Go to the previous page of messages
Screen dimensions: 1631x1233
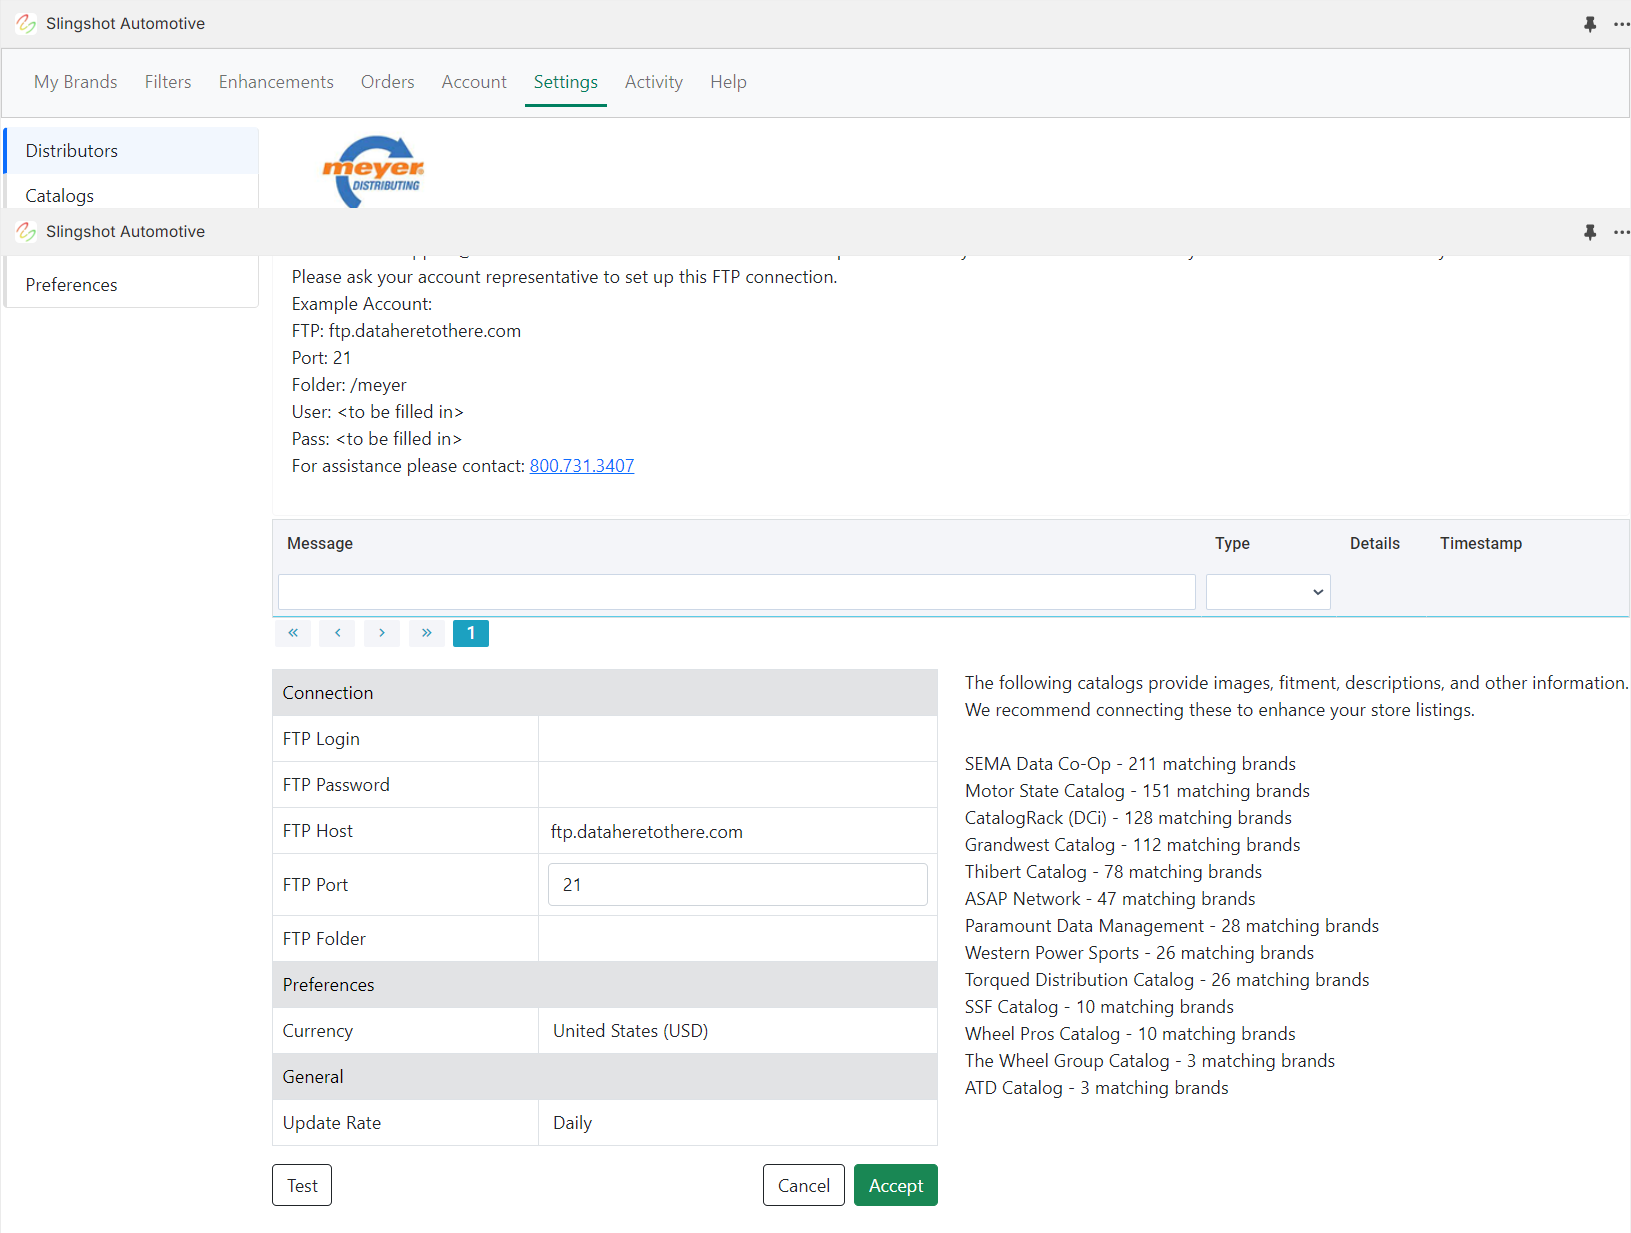click(x=338, y=633)
